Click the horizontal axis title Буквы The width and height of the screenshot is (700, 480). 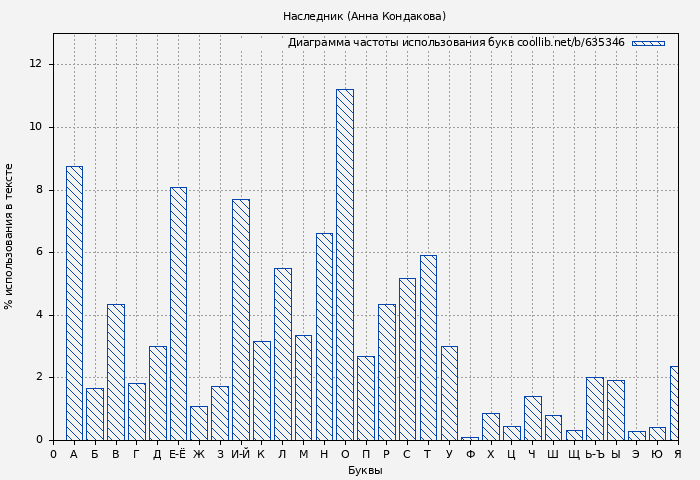(365, 470)
